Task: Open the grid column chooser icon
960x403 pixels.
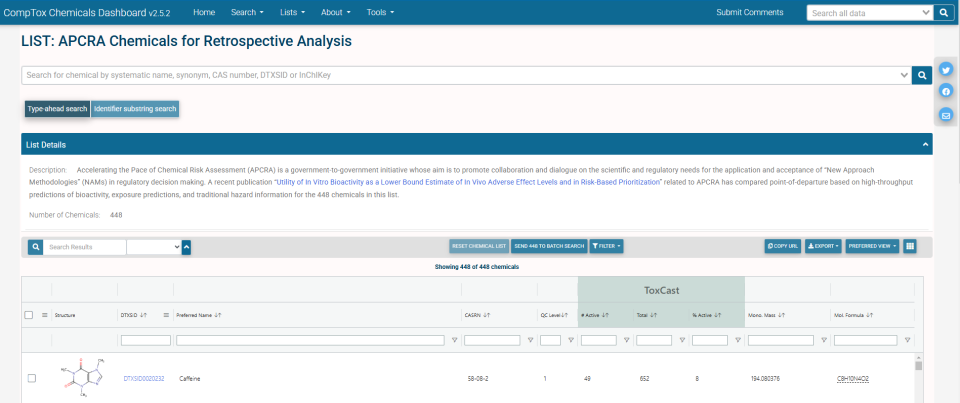Action: [910, 246]
